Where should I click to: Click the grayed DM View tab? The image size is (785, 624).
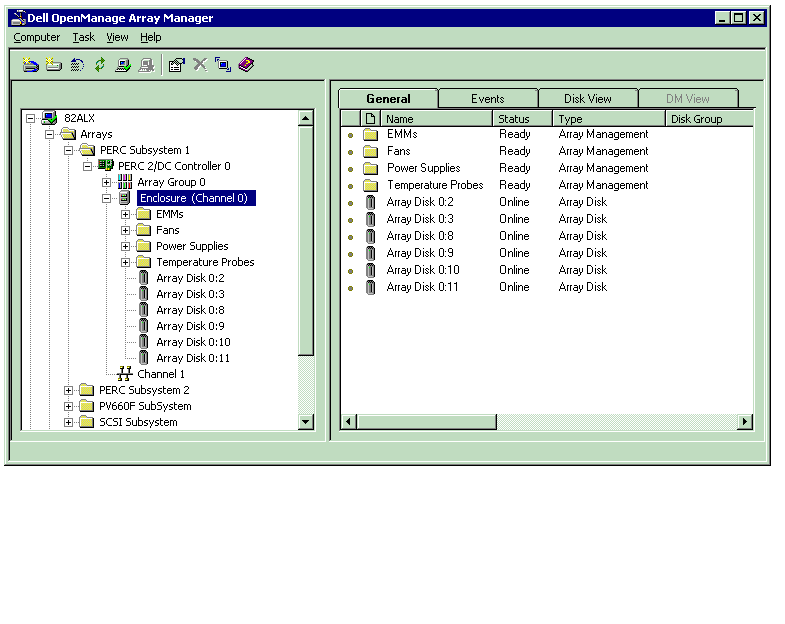688,99
